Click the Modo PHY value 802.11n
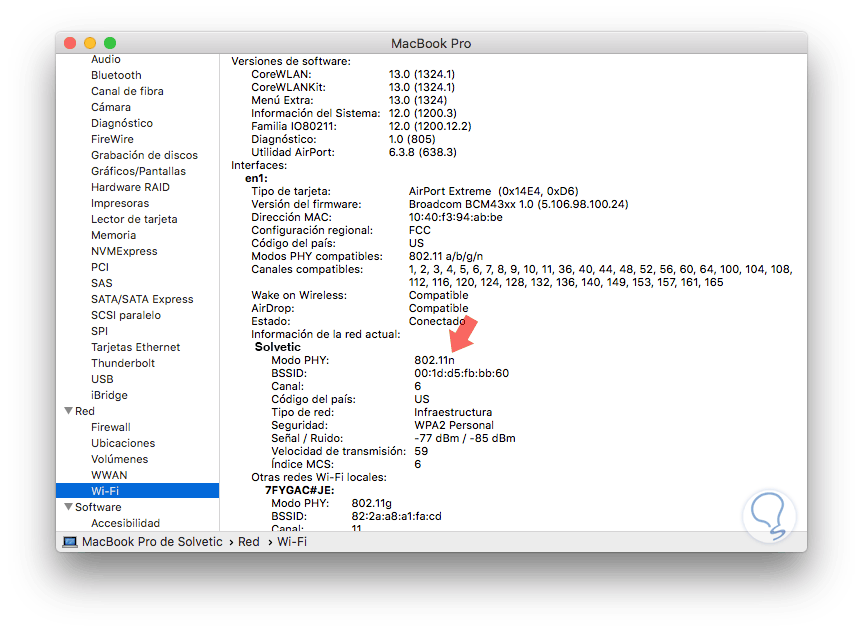 434,360
